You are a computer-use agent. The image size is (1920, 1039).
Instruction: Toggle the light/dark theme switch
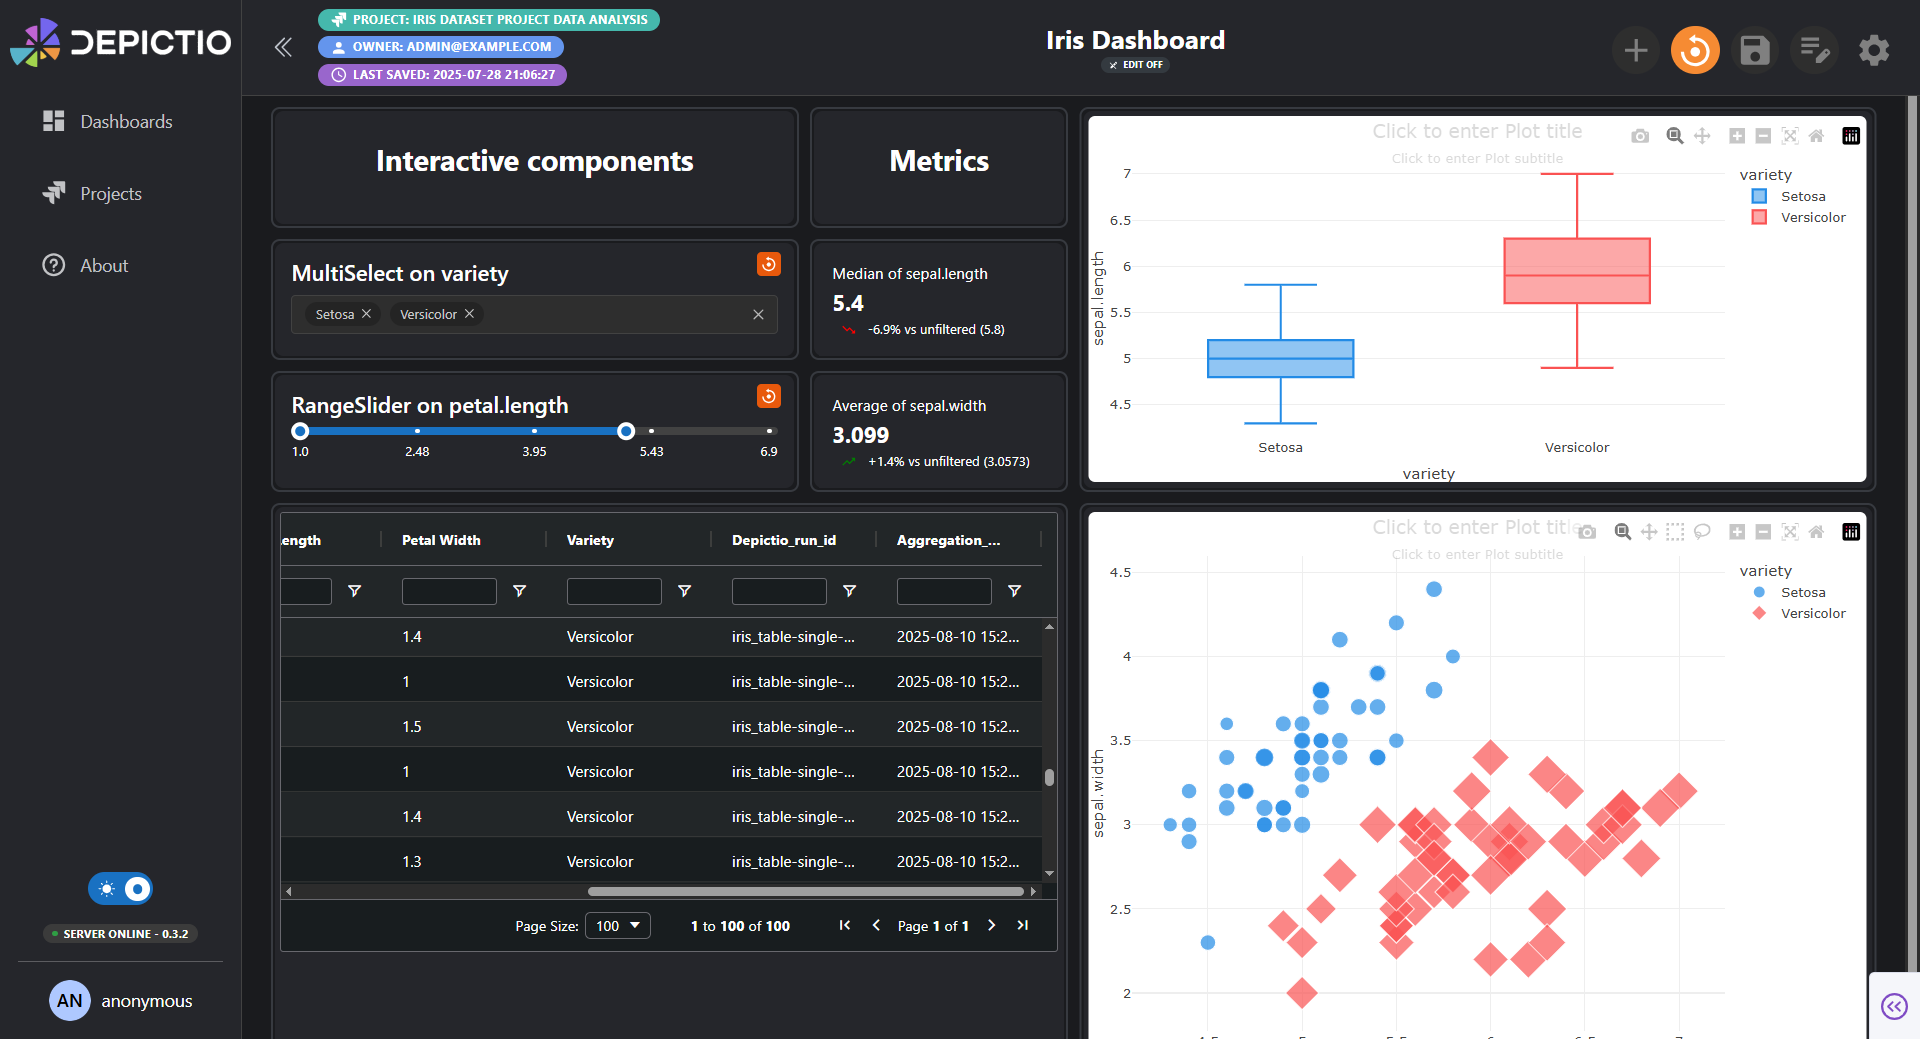pyautogui.click(x=120, y=889)
